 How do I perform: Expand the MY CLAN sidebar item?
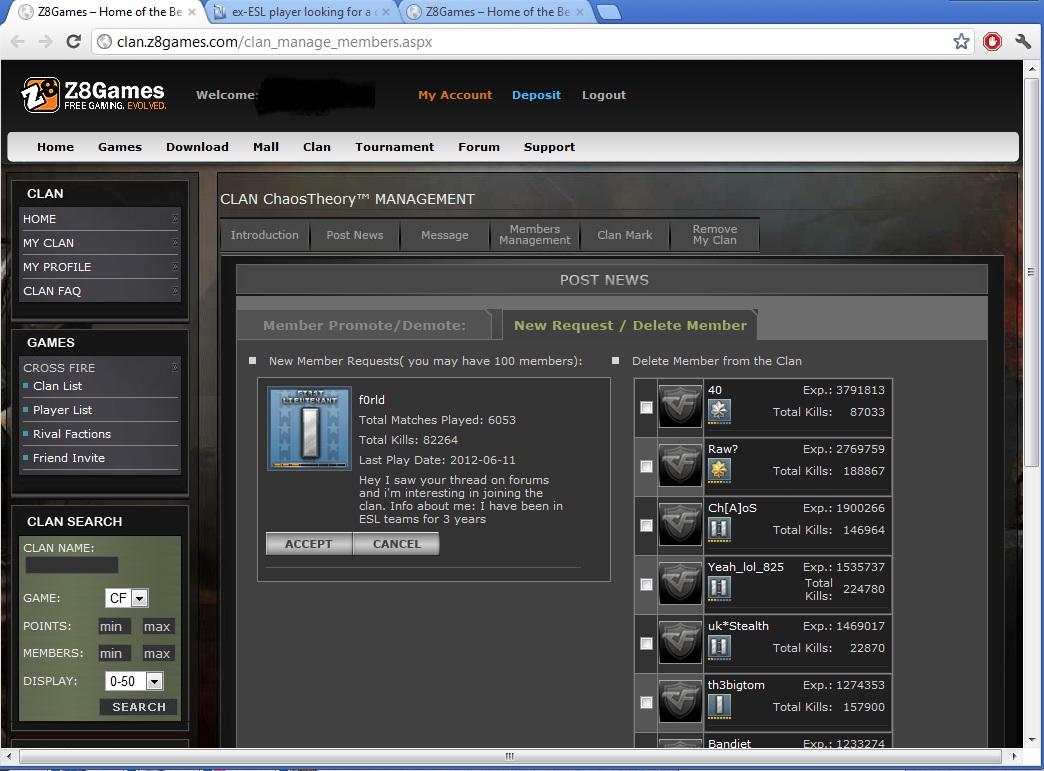pos(99,243)
